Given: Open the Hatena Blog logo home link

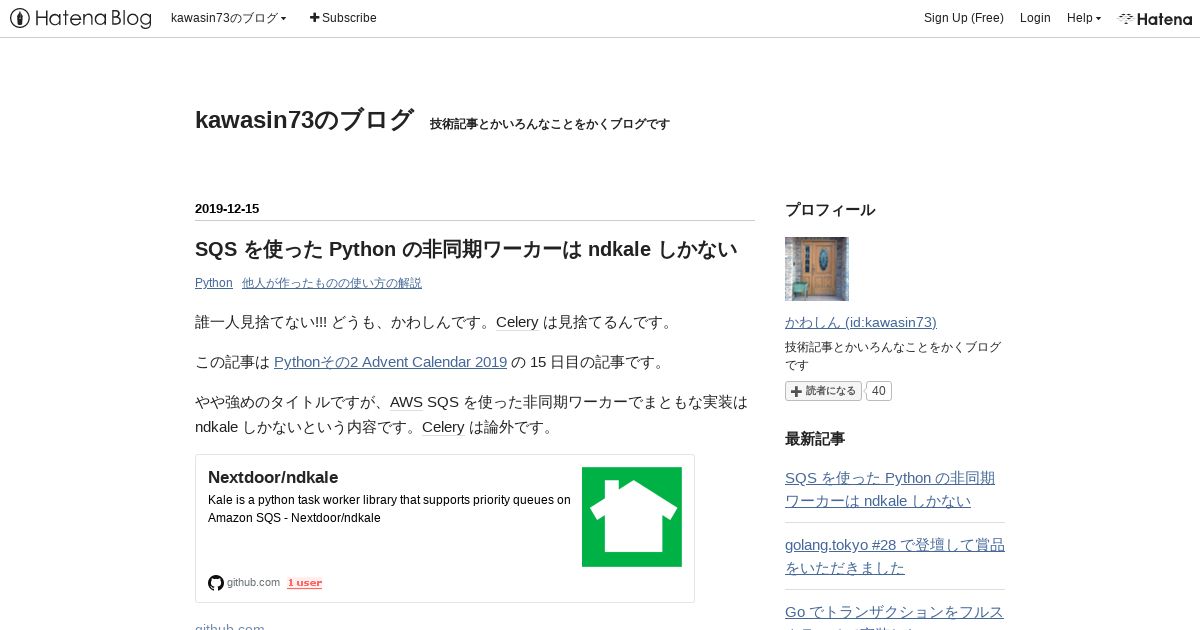Looking at the screenshot, I should pyautogui.click(x=81, y=18).
